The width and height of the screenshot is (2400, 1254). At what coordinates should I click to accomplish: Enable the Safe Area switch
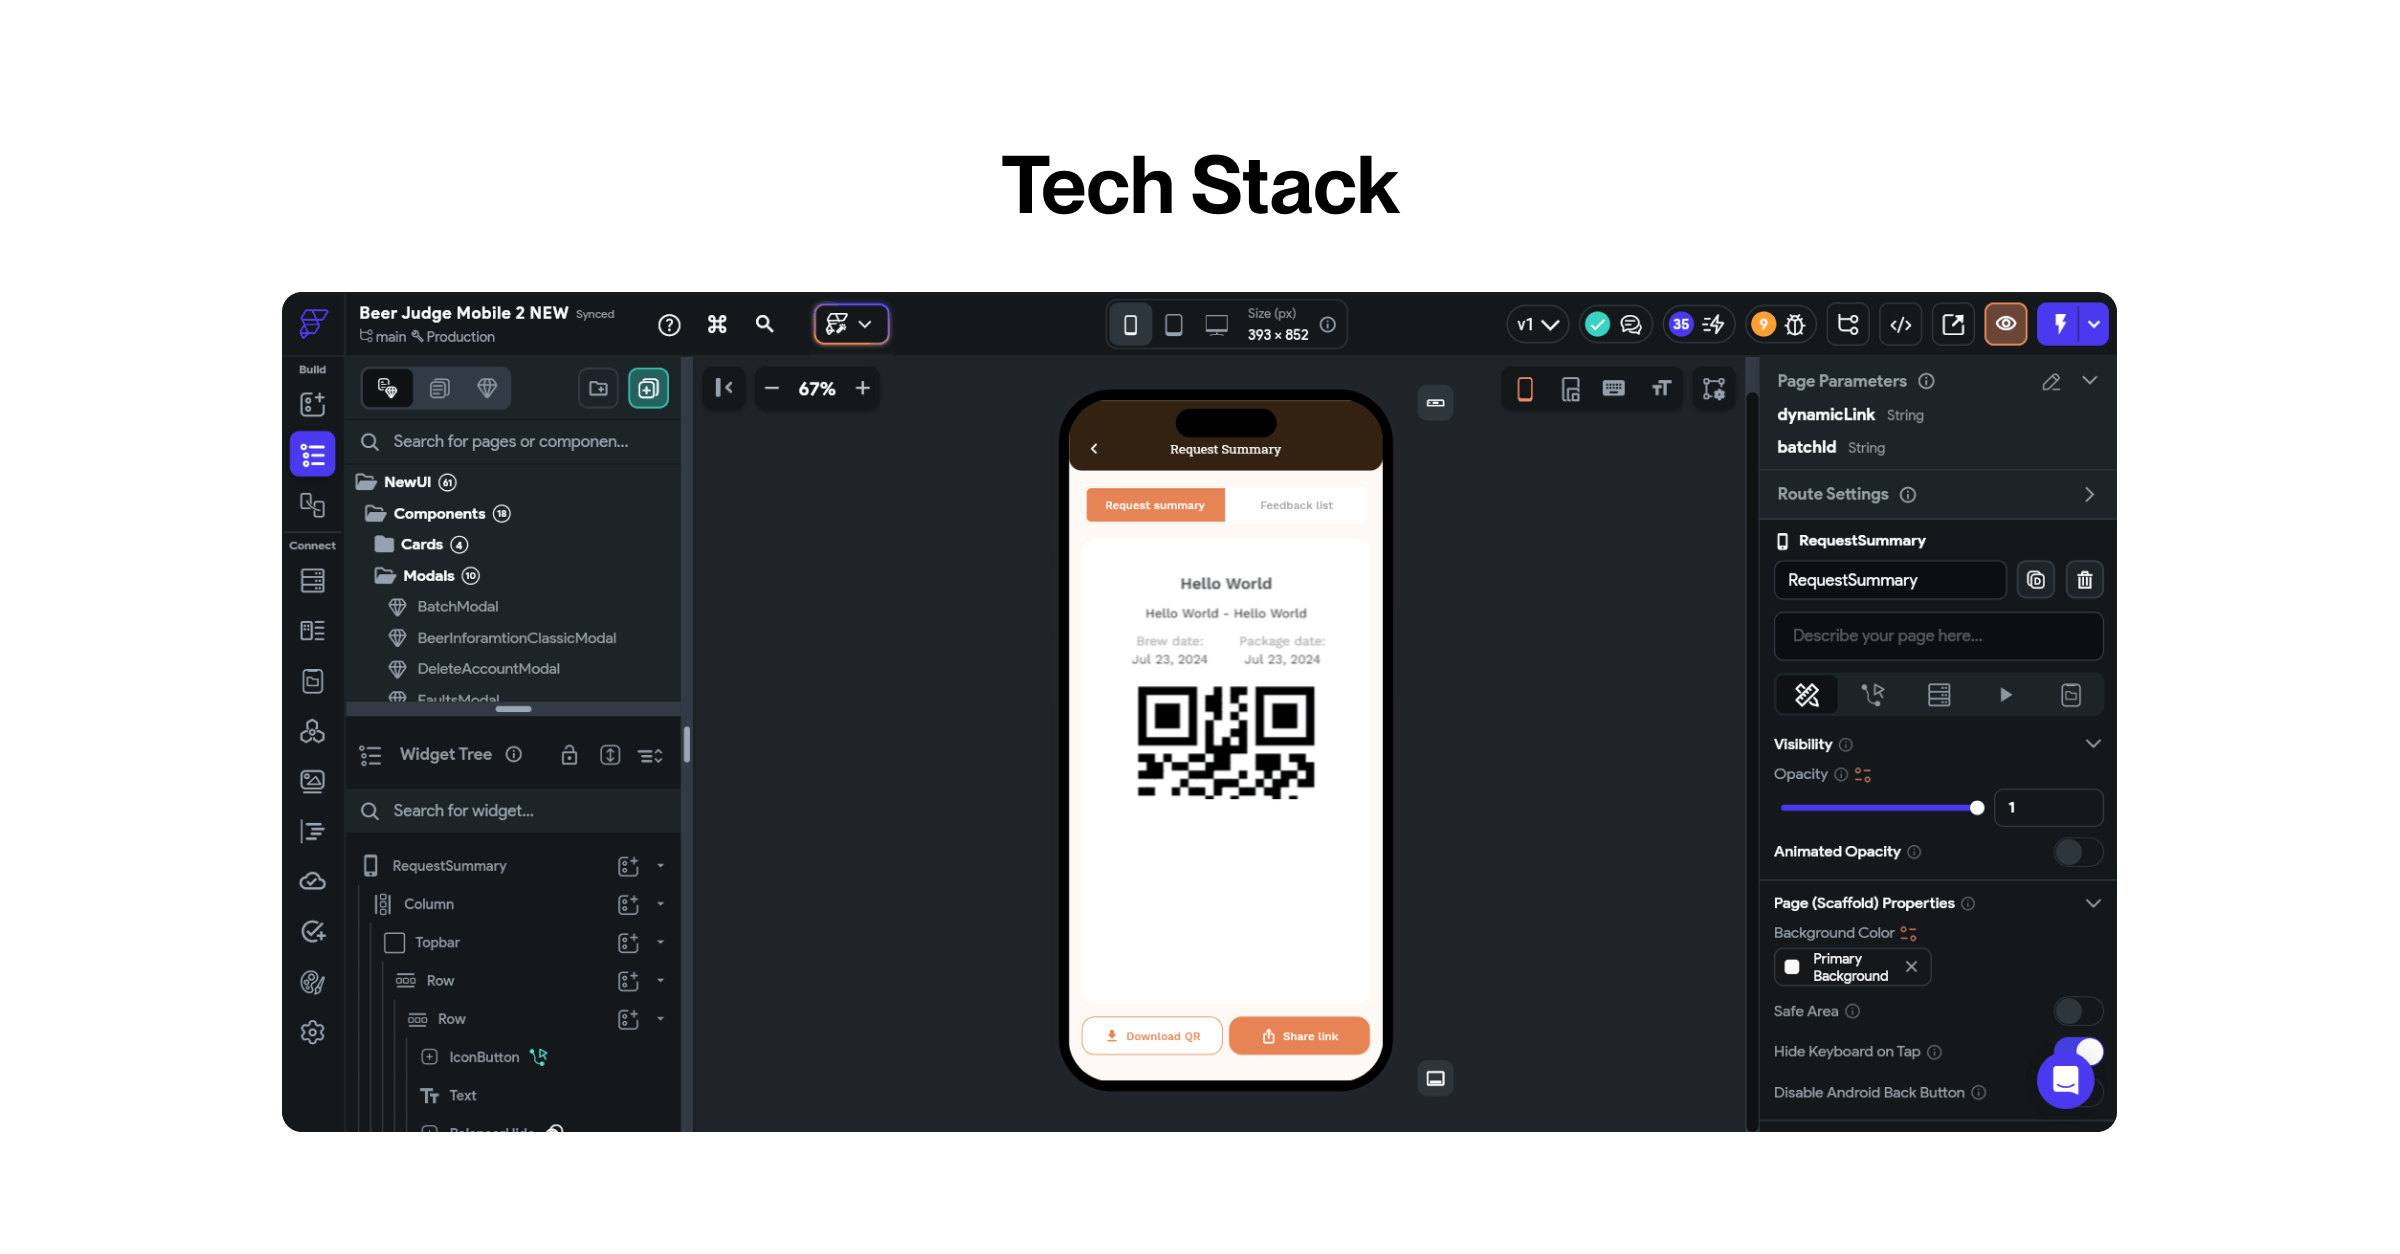[x=2076, y=1011]
